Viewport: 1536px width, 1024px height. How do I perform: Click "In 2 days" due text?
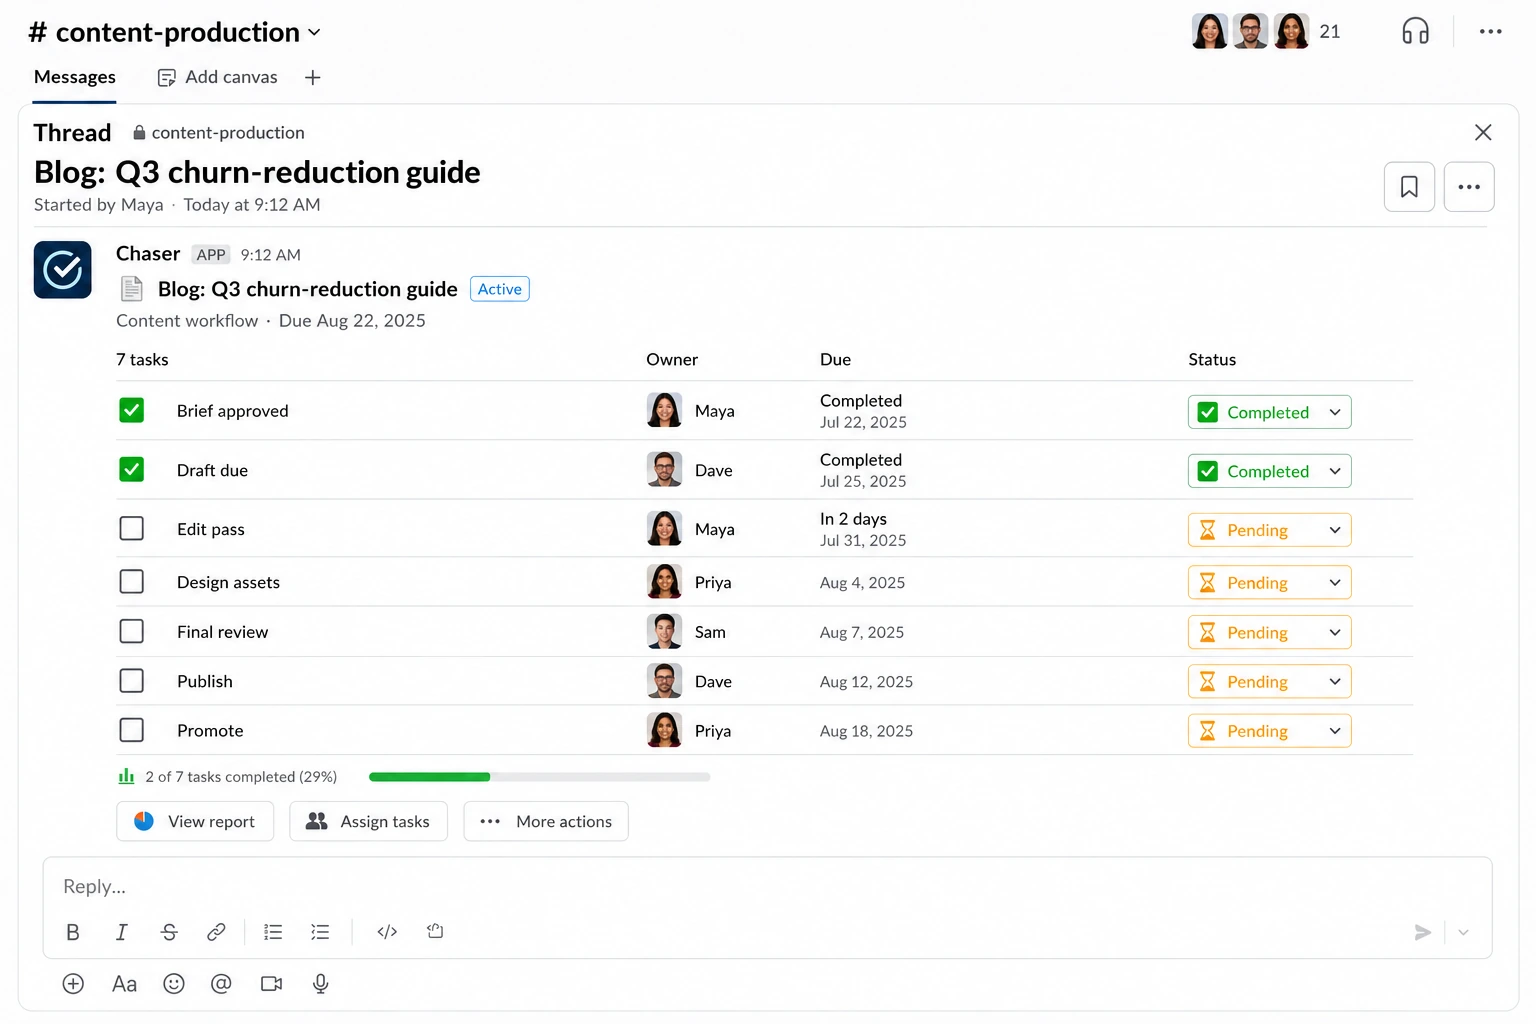pyautogui.click(x=853, y=519)
